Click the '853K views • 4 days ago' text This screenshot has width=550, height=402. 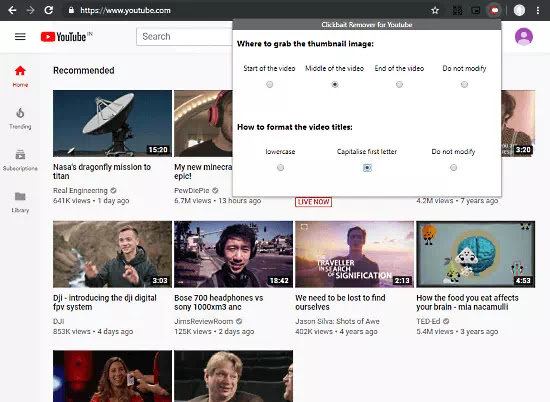coord(93,331)
